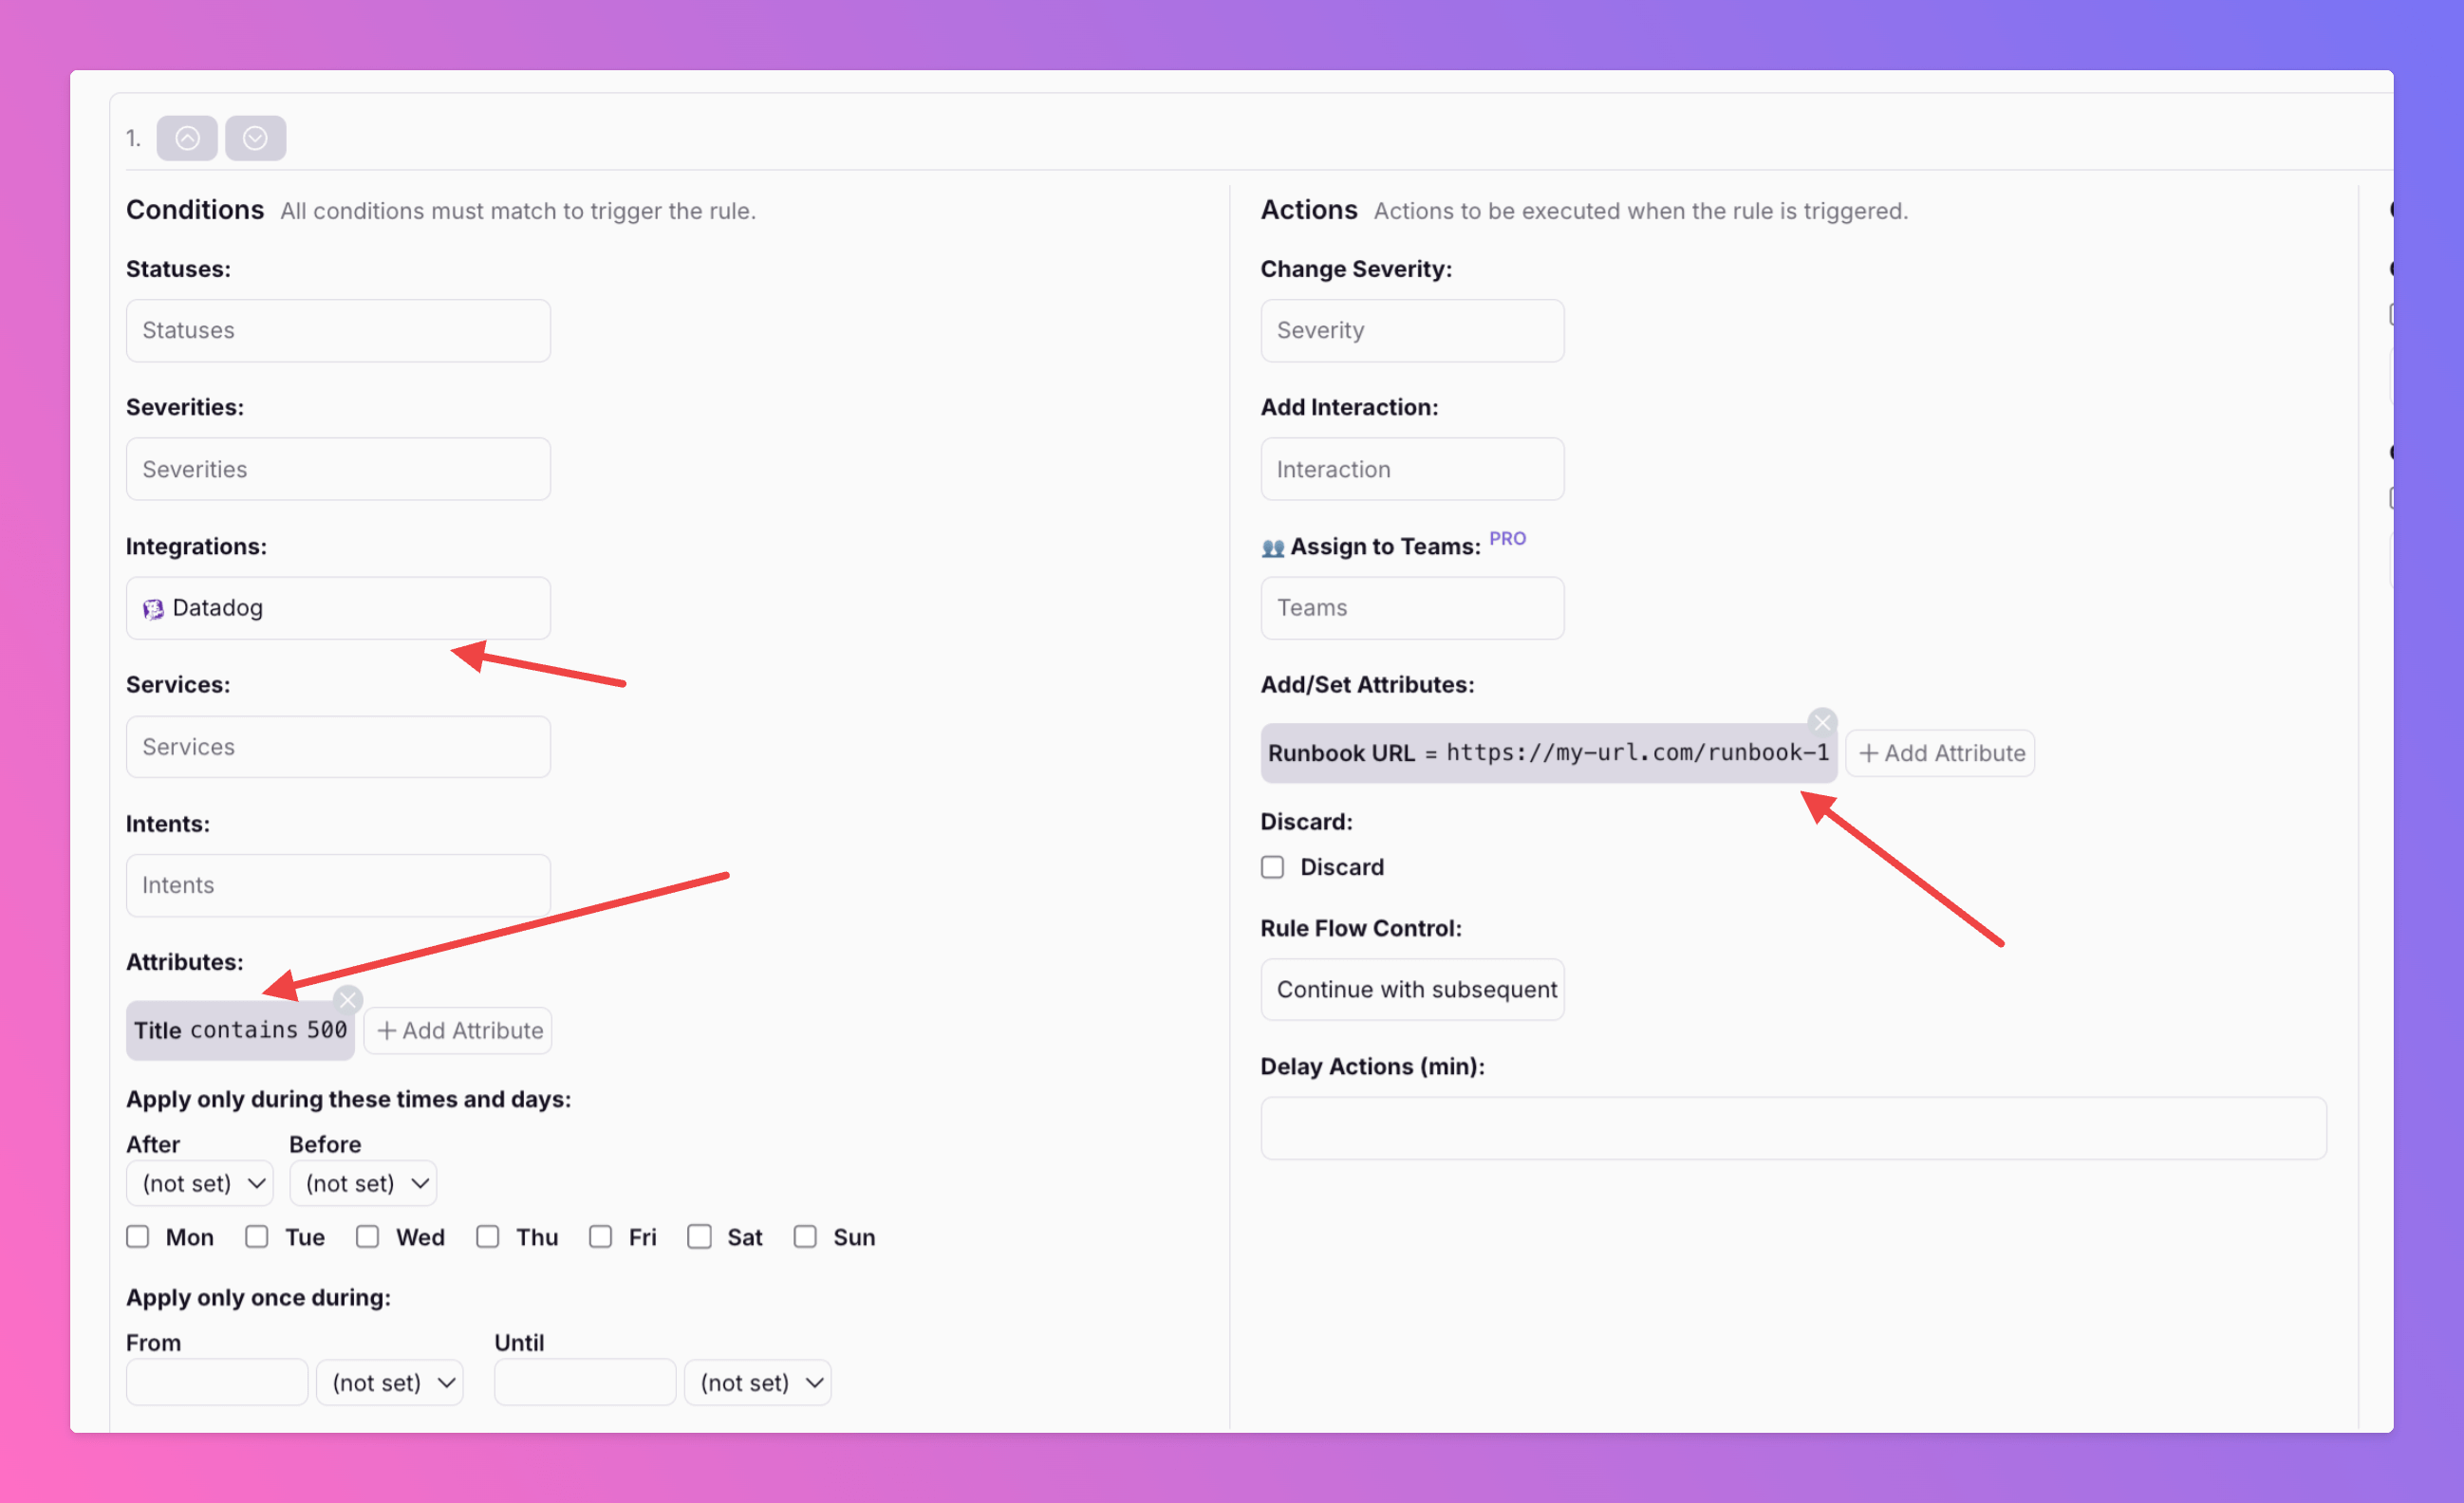
Task: Click the PRO badge link
Action: (1507, 539)
